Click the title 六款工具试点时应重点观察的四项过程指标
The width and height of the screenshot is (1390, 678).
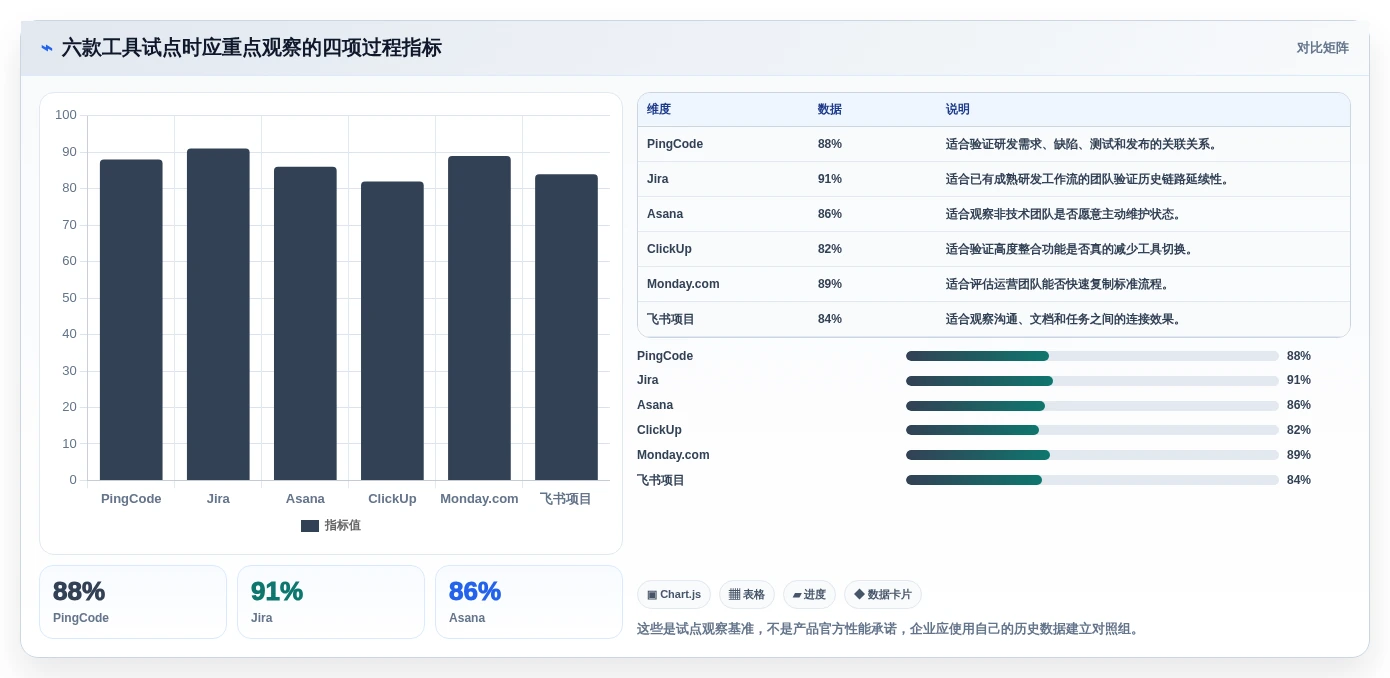click(251, 48)
